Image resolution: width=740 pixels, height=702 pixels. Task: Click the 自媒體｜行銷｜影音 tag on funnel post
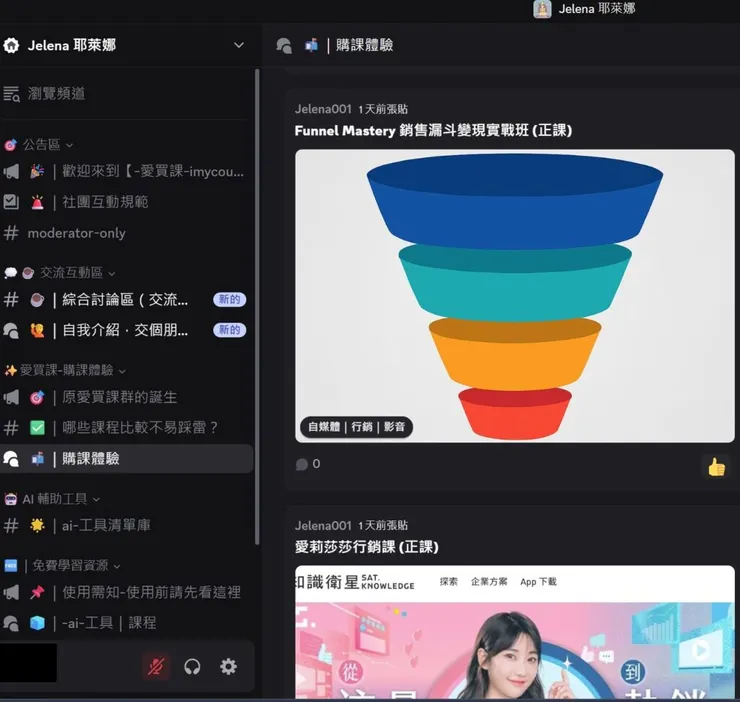click(357, 427)
